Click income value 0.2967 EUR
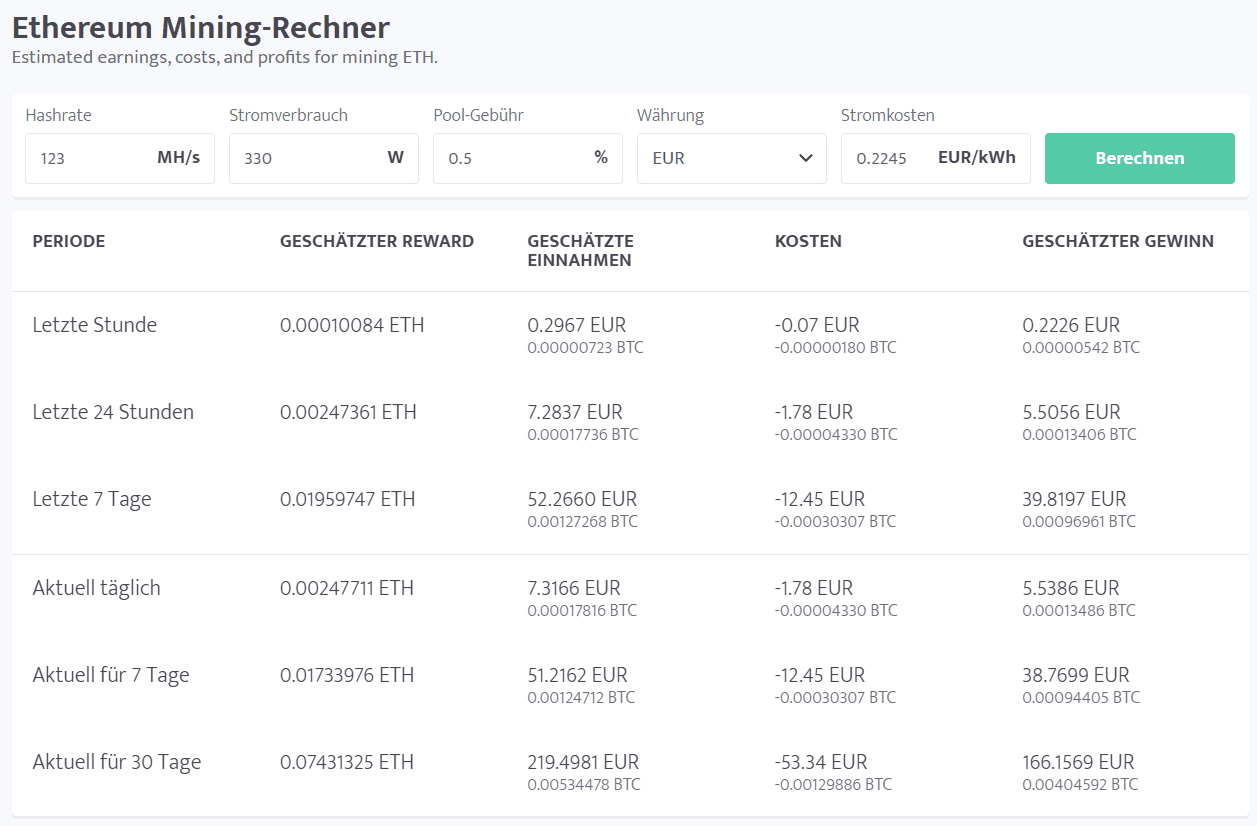The height and width of the screenshot is (826, 1257). click(x=576, y=325)
